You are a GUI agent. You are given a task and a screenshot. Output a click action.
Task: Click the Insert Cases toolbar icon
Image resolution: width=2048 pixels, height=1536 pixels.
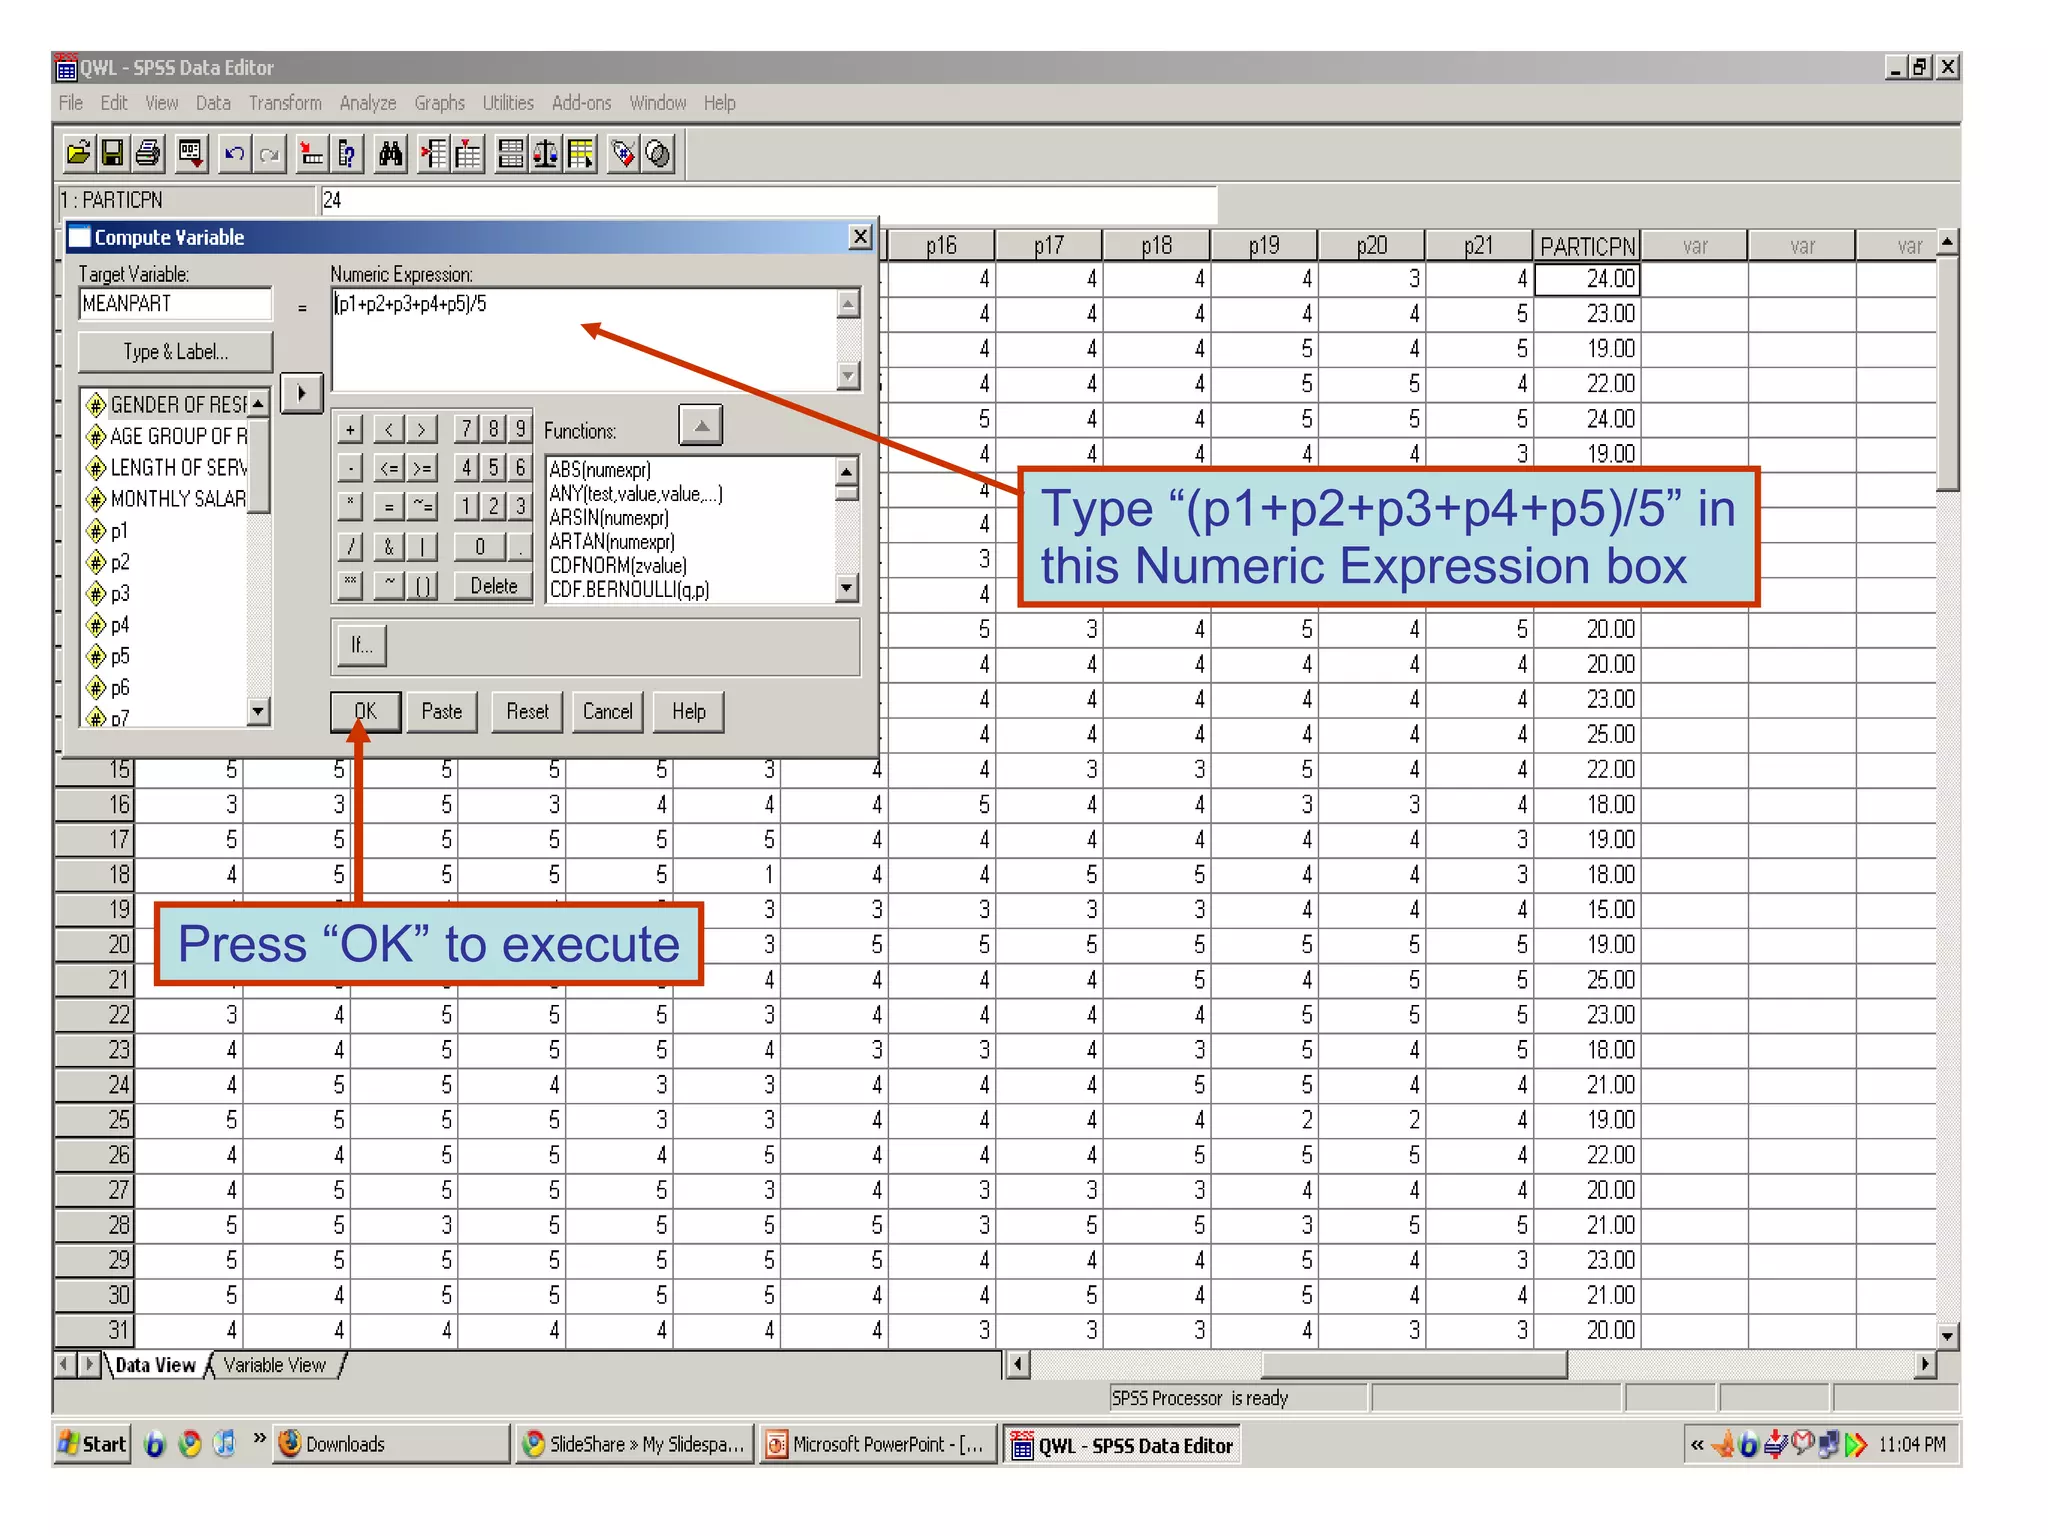coord(434,154)
